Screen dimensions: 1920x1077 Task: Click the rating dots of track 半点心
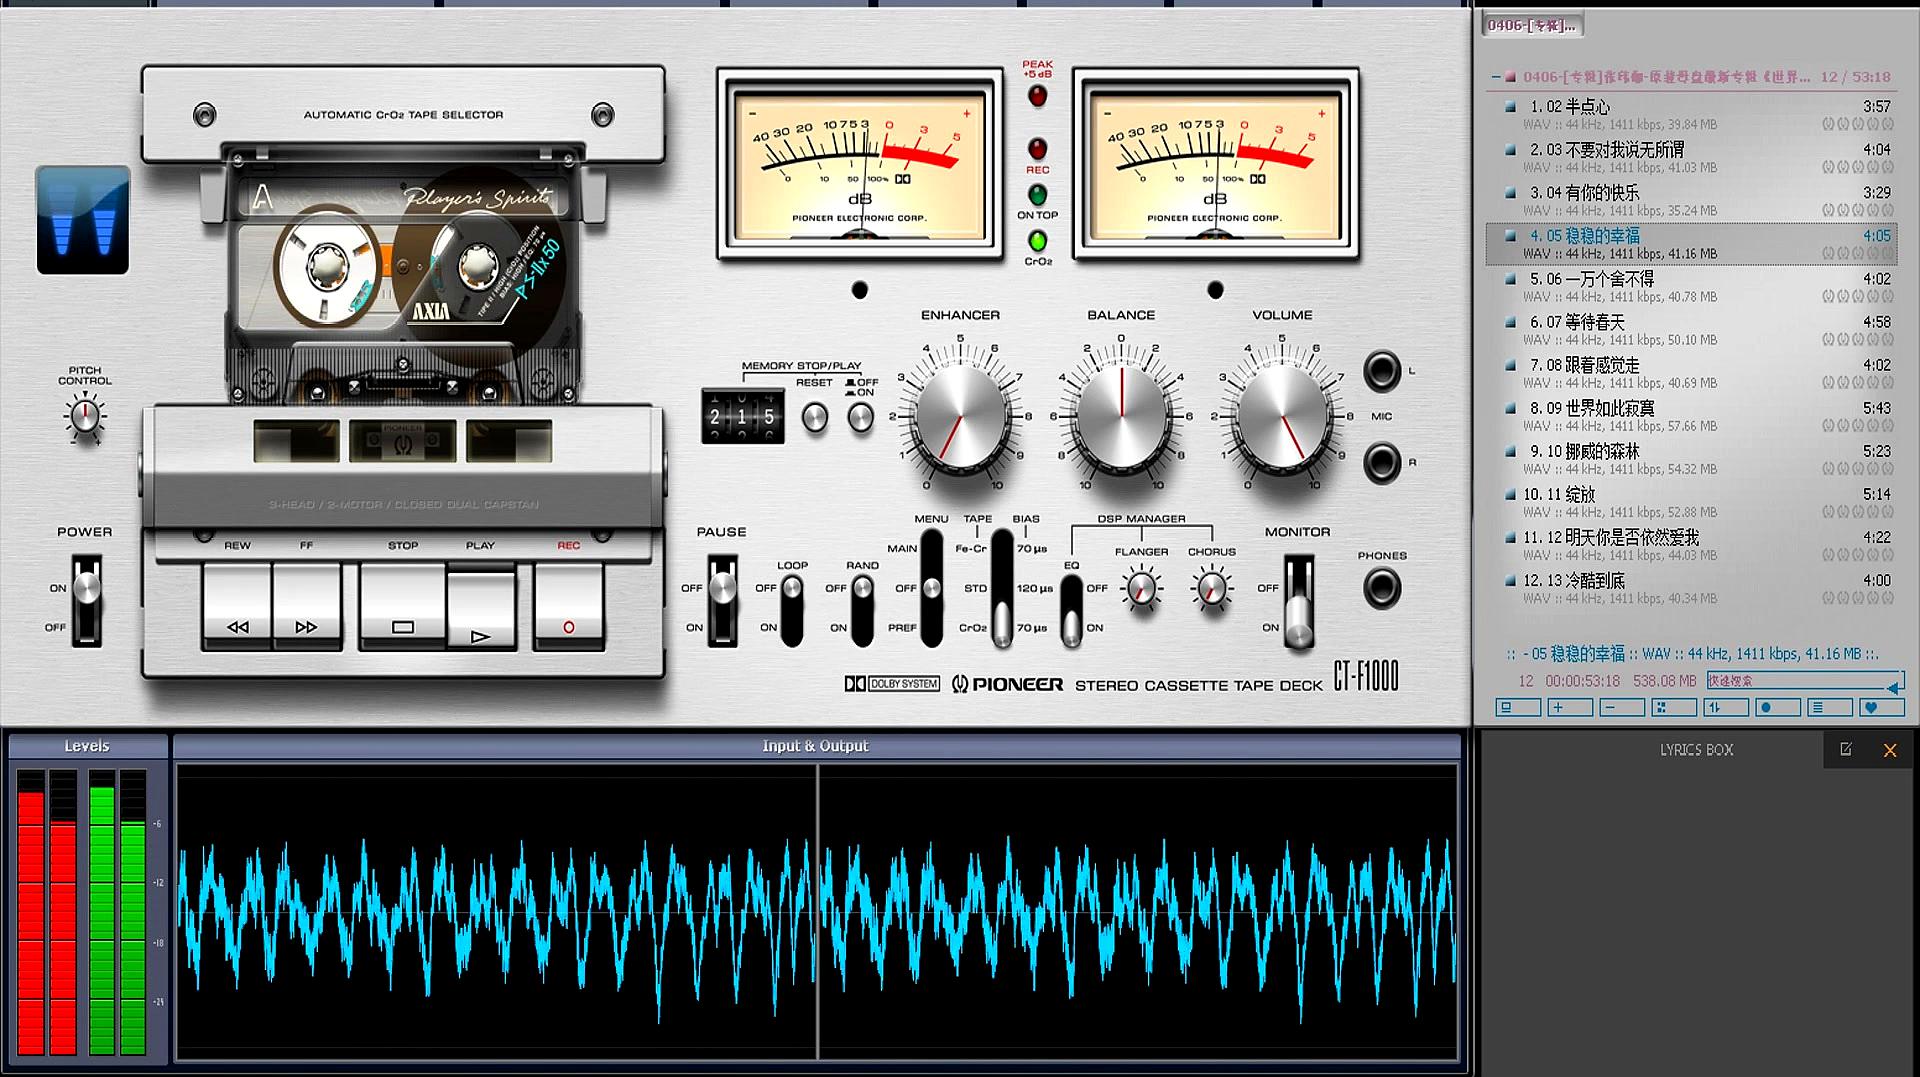click(1858, 124)
